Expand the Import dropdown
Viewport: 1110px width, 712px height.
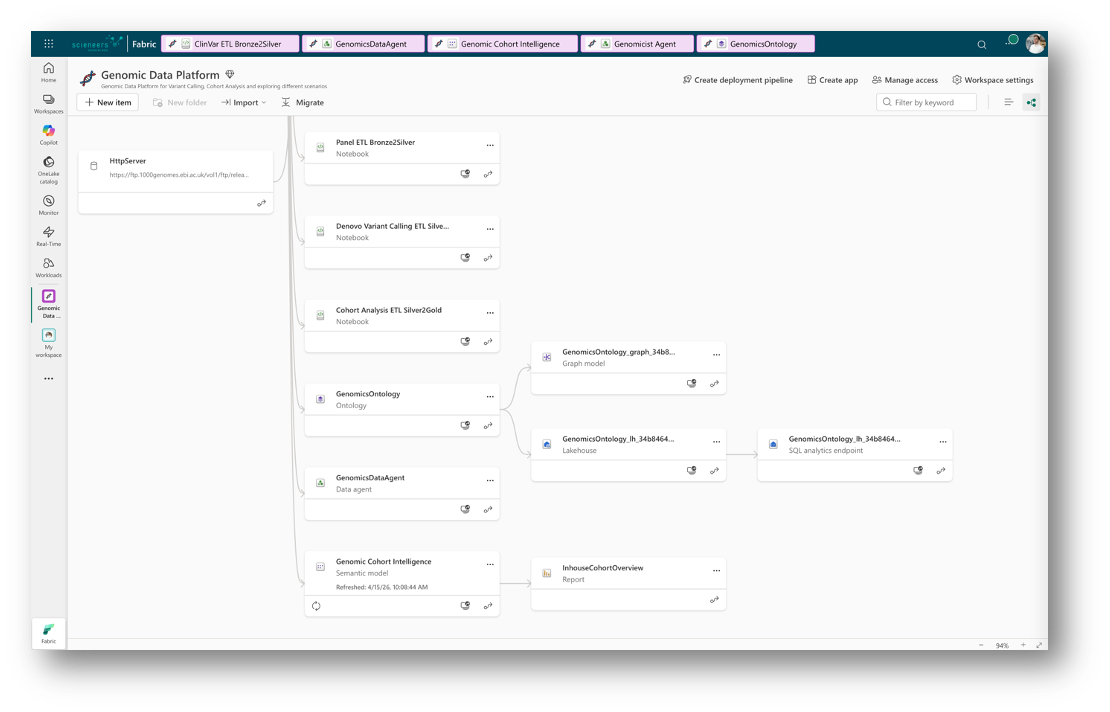(244, 103)
